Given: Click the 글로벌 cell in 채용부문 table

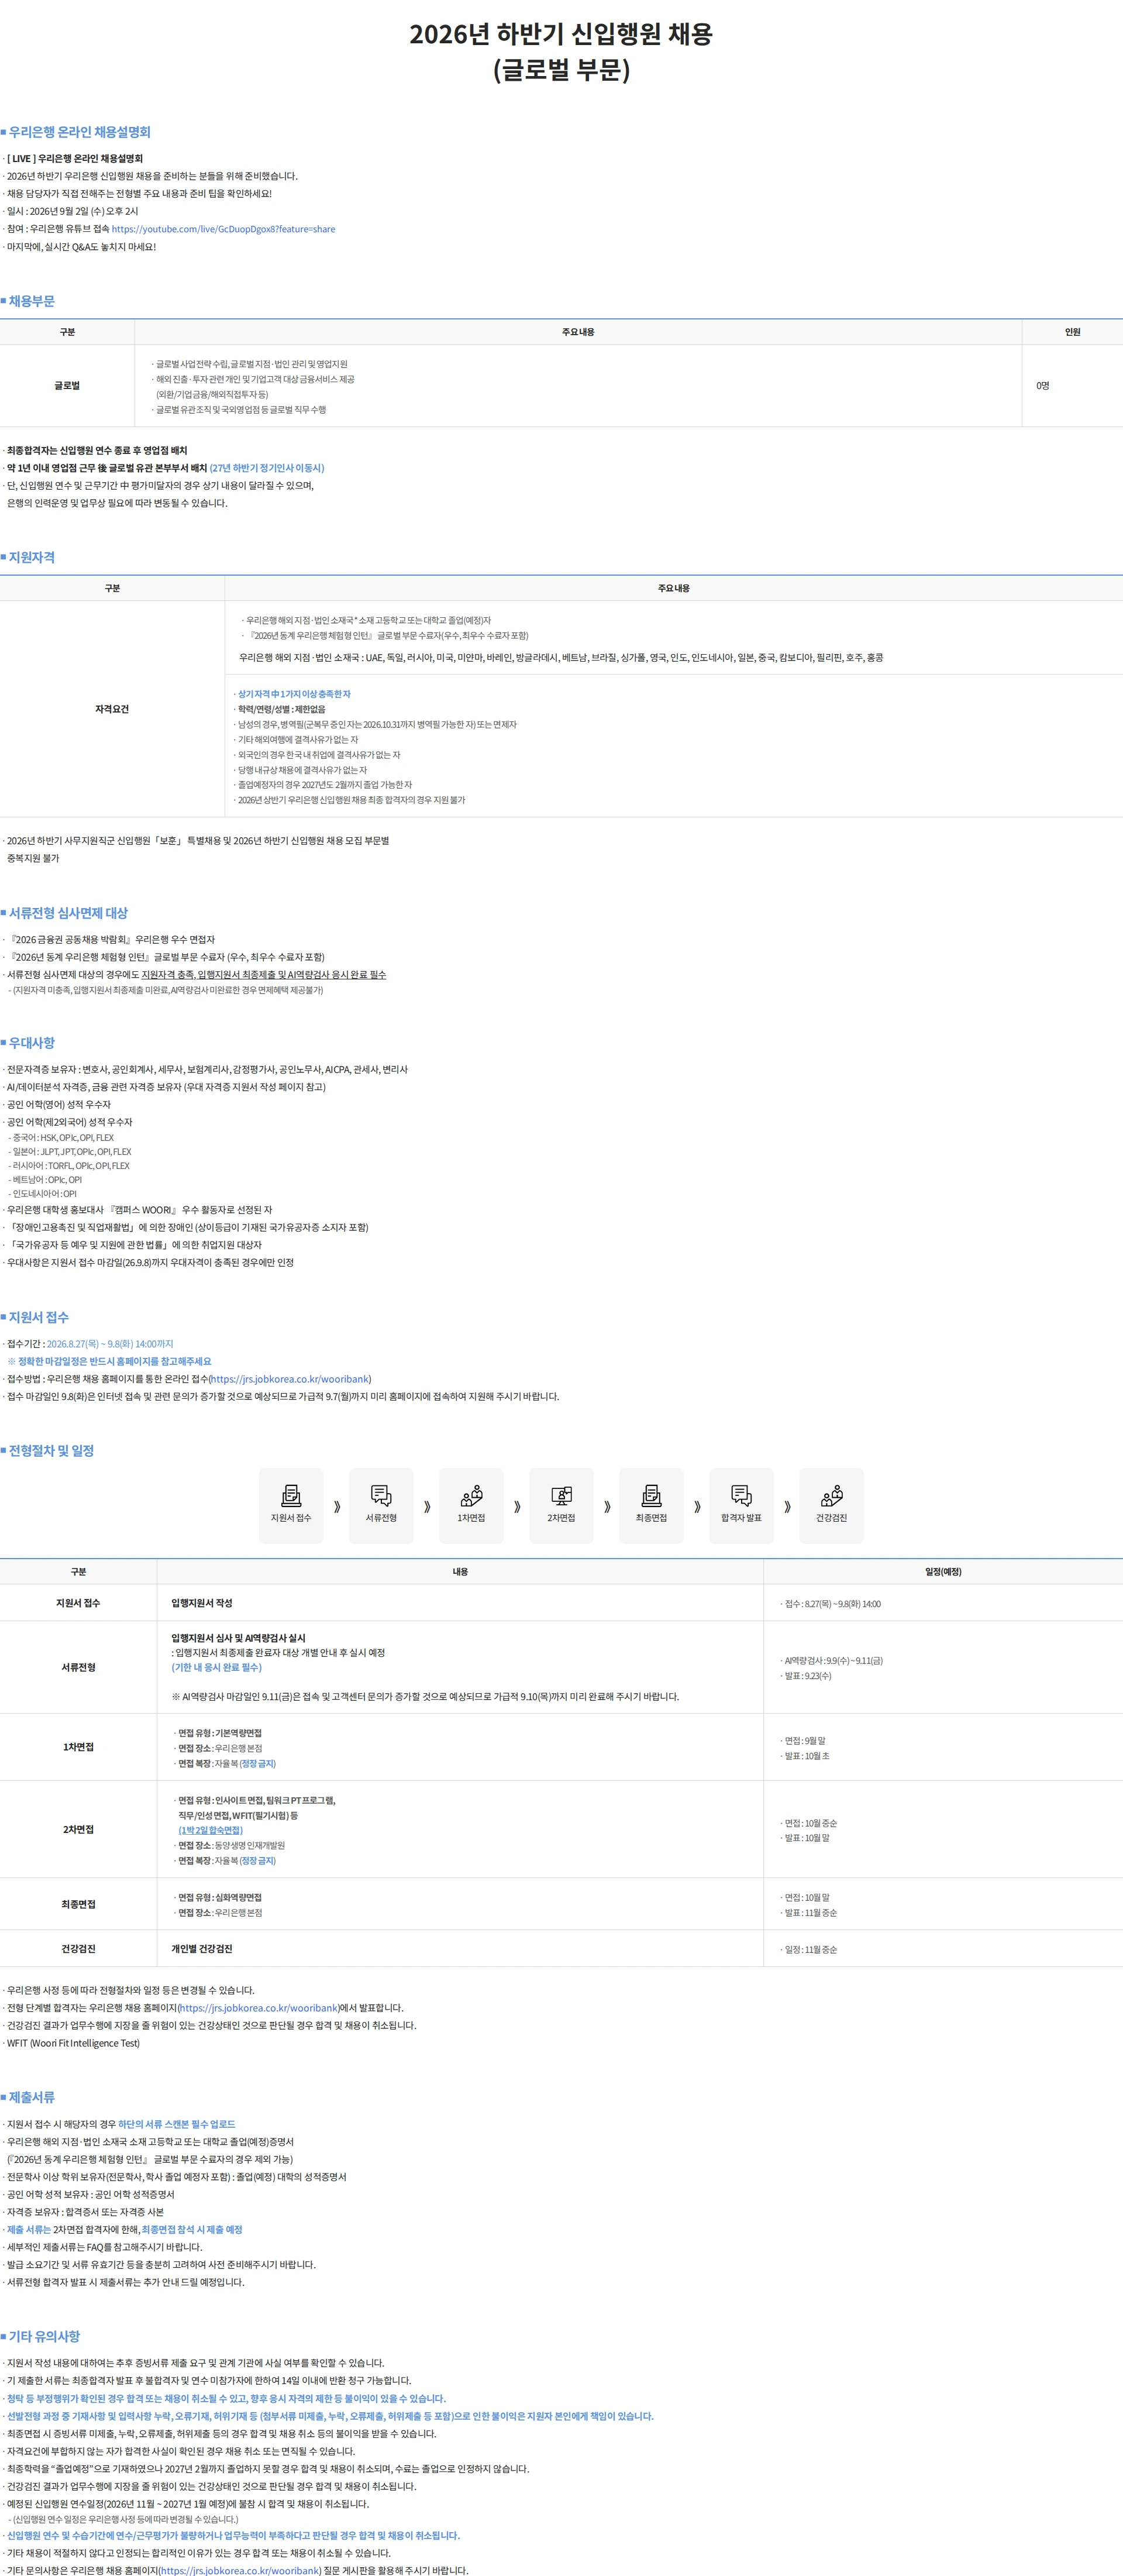Looking at the screenshot, I should [67, 385].
